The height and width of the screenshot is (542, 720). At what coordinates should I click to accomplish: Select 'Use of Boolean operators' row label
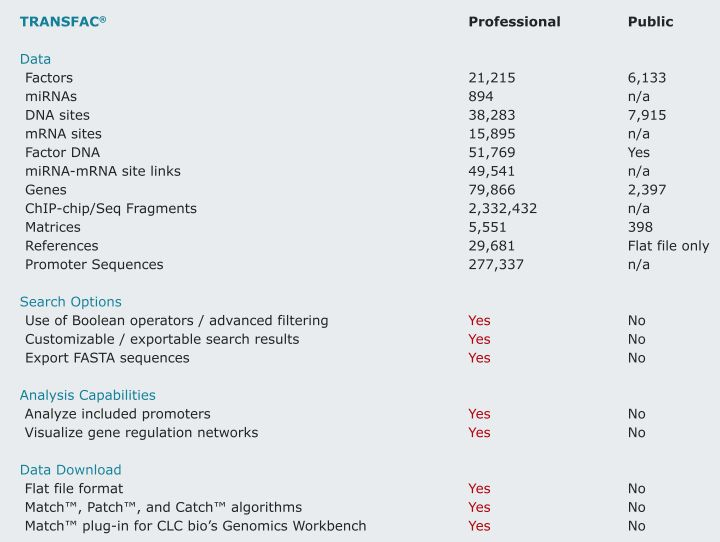point(176,321)
